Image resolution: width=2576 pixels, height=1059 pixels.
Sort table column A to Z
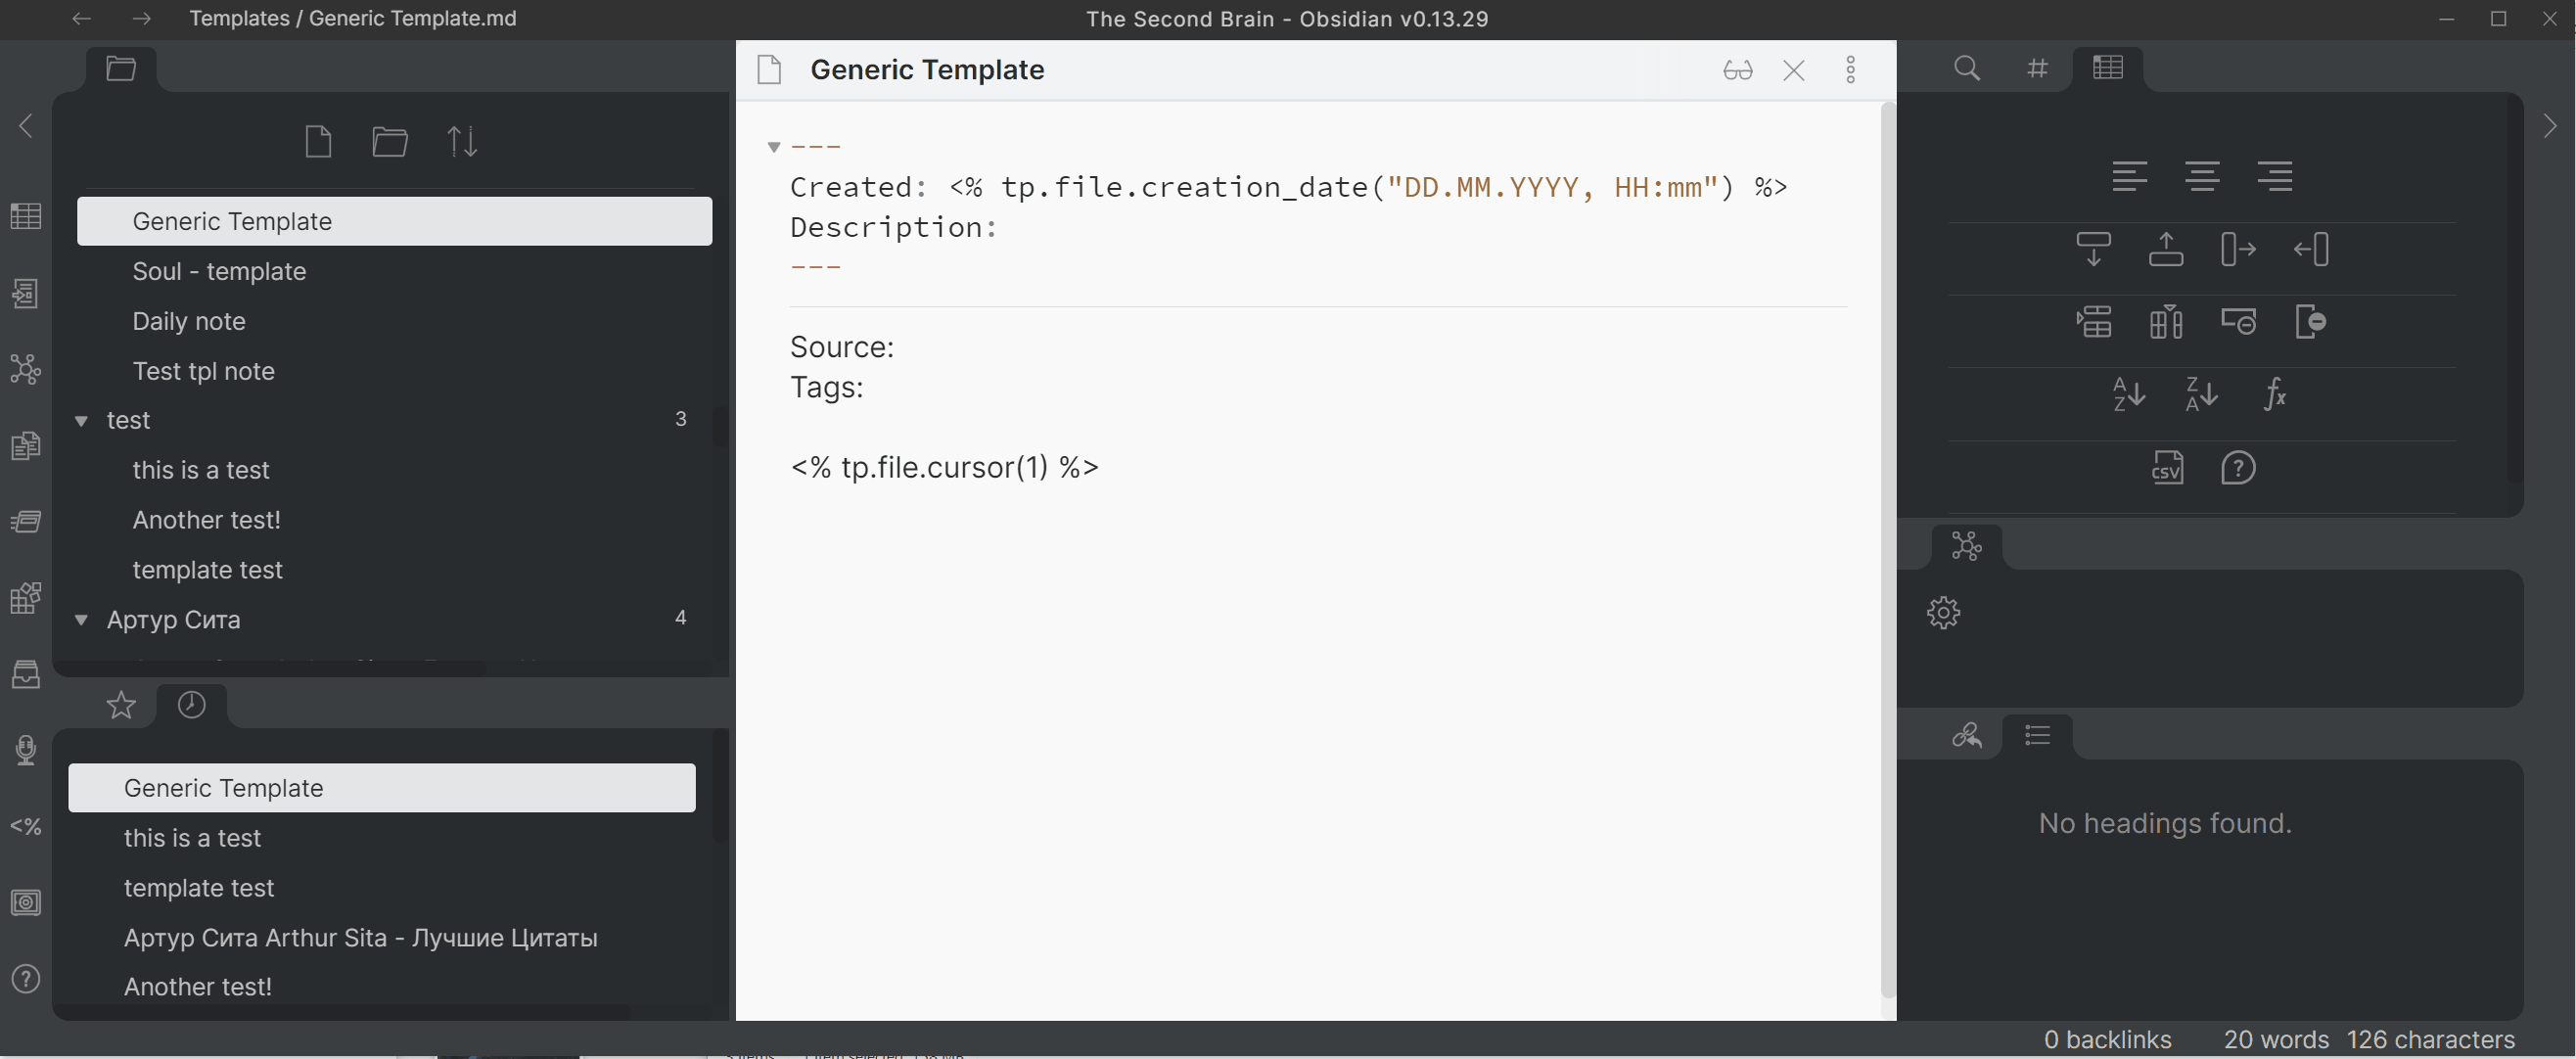[x=2129, y=394]
